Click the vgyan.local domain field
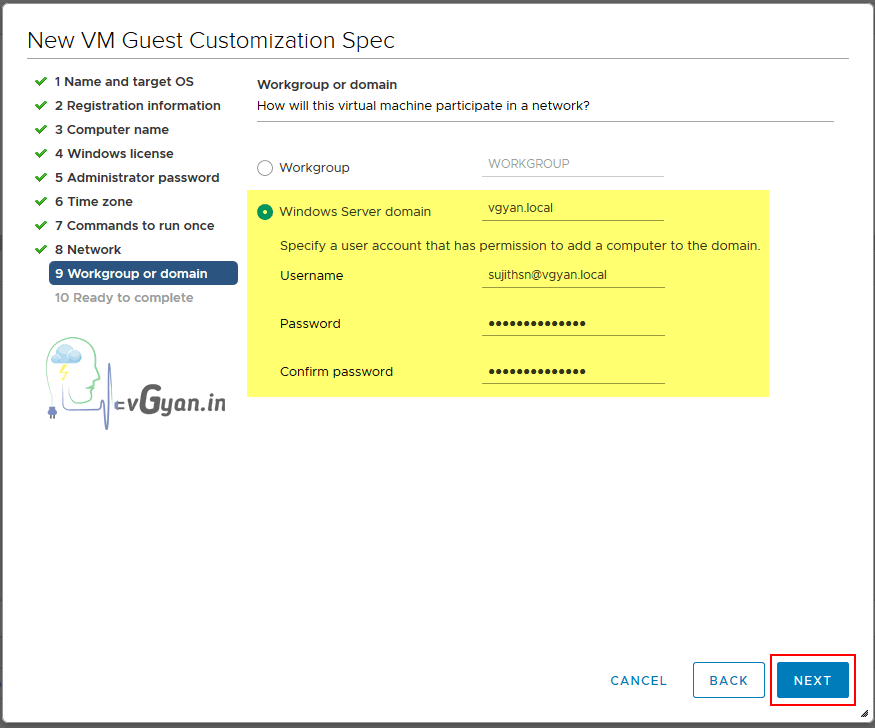This screenshot has height=728, width=875. pyautogui.click(x=572, y=208)
